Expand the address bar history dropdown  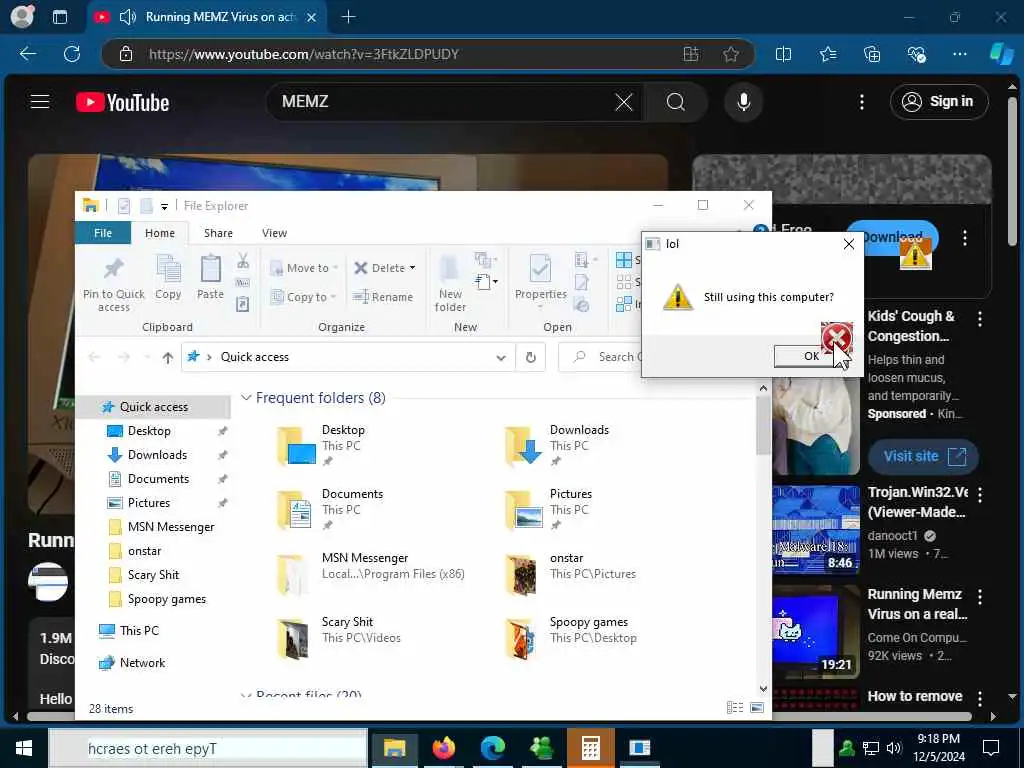[501, 357]
